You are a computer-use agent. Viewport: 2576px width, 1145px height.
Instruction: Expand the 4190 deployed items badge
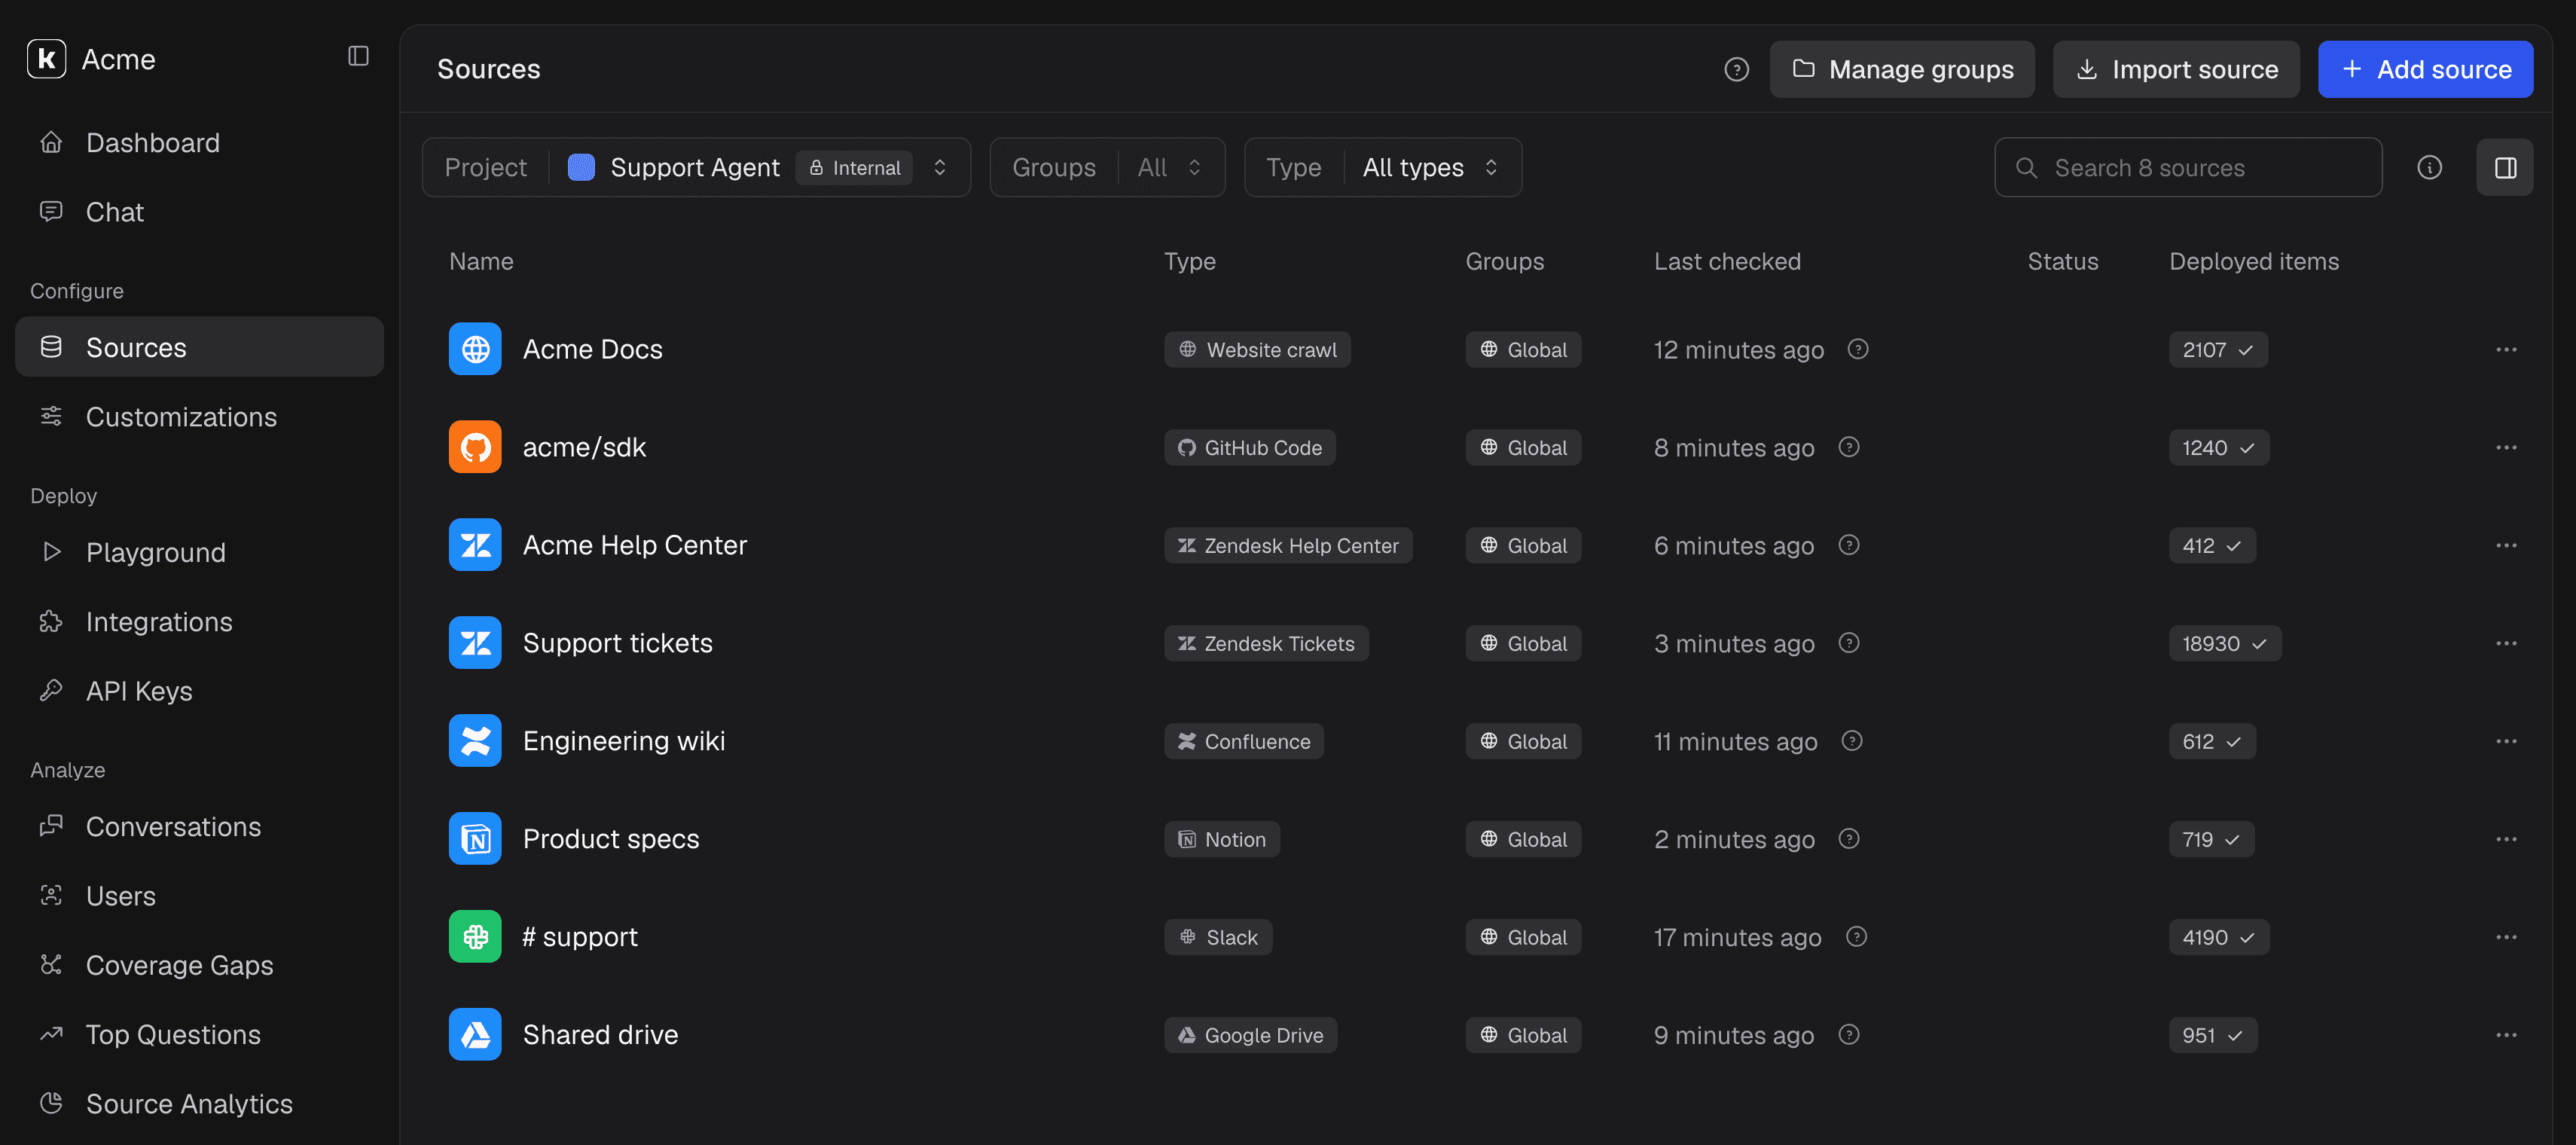(x=2218, y=938)
